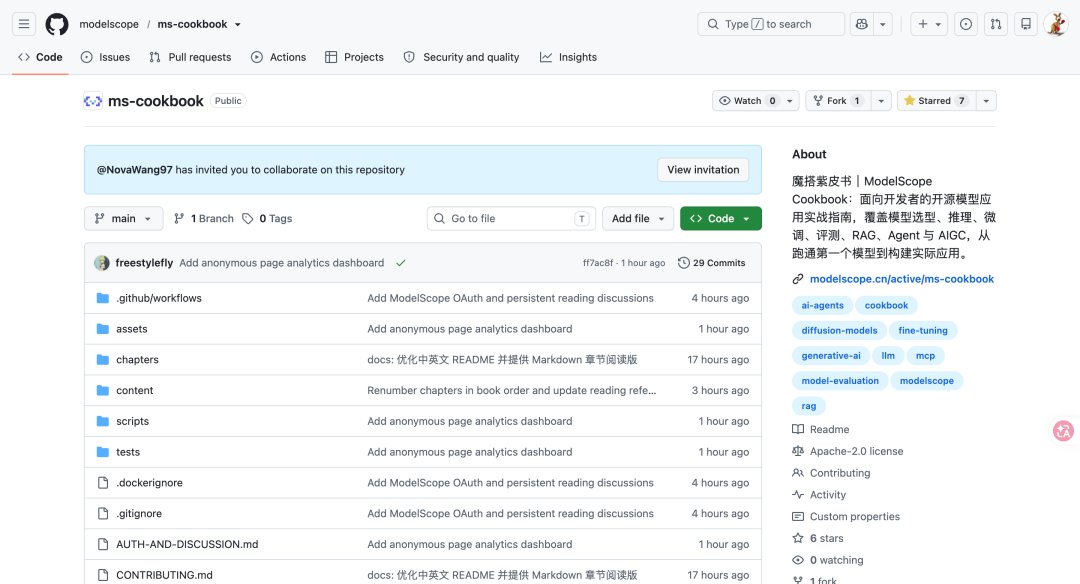Image resolution: width=1080 pixels, height=584 pixels.
Task: Expand the Add file dropdown
Action: coord(638,218)
